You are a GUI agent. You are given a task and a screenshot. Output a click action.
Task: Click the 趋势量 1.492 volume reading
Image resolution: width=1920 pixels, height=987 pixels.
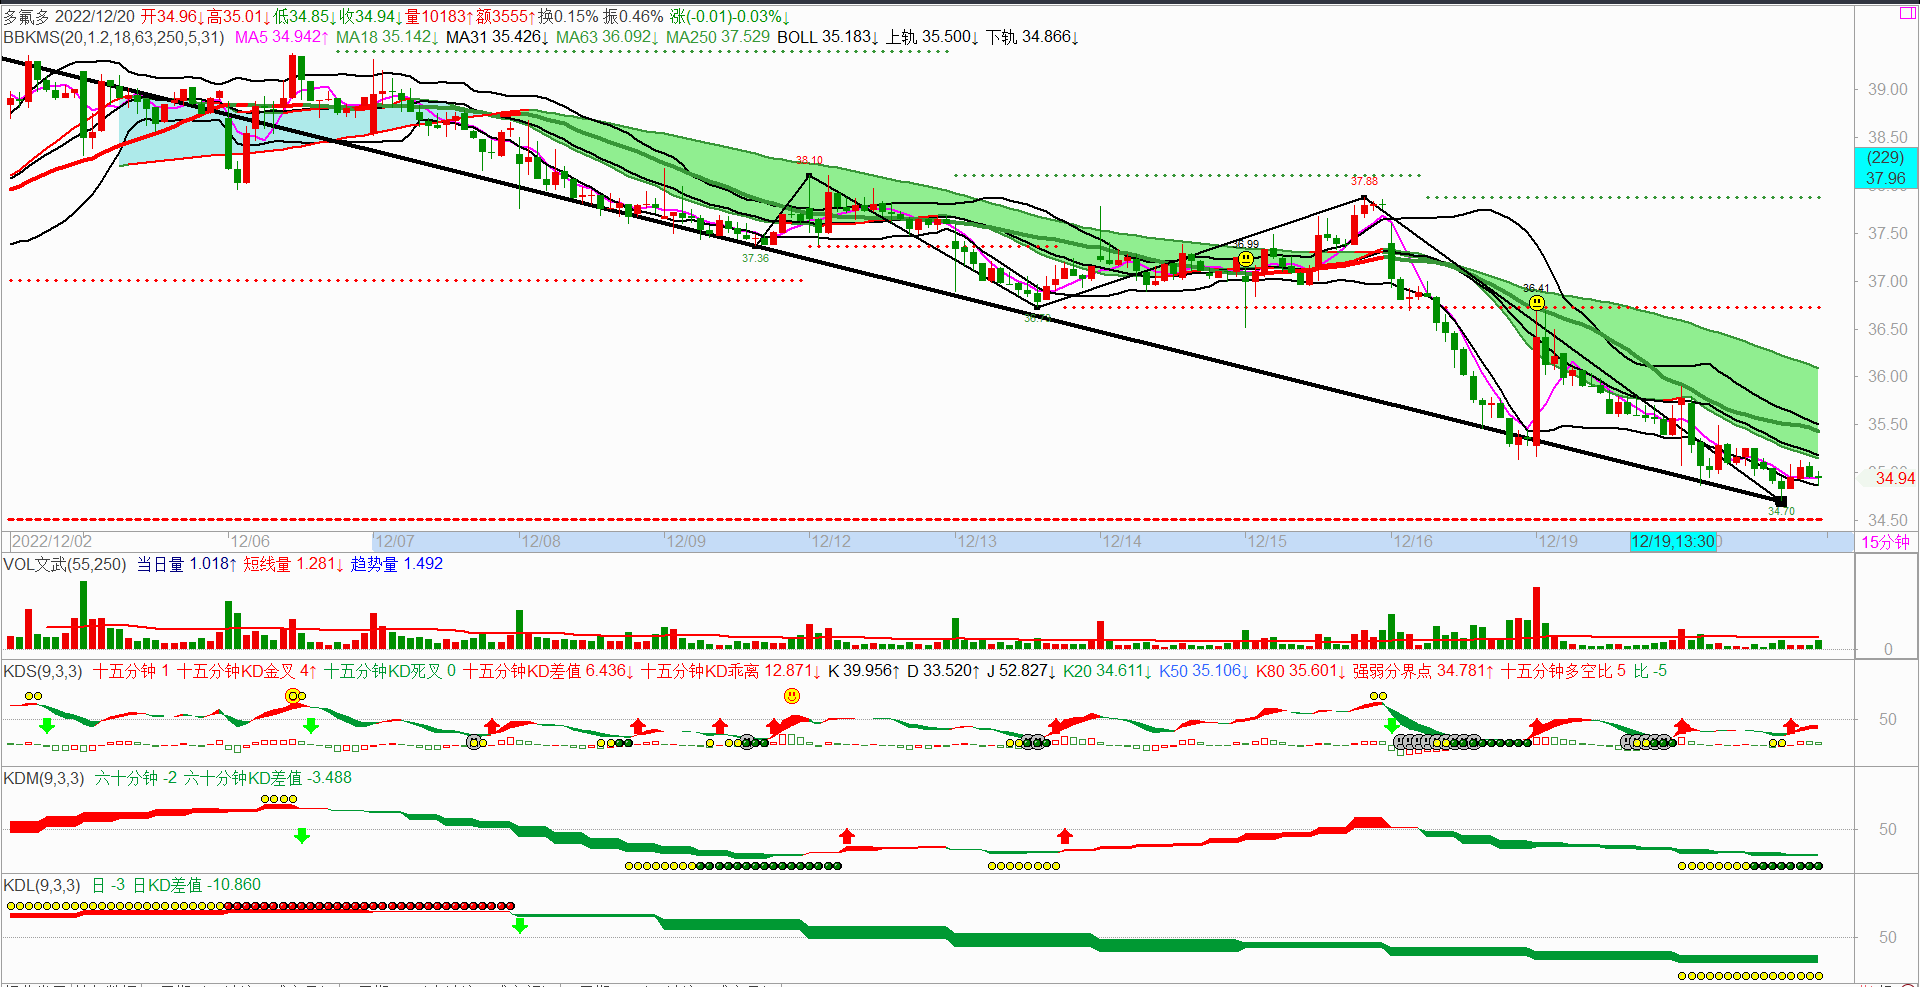tap(397, 564)
